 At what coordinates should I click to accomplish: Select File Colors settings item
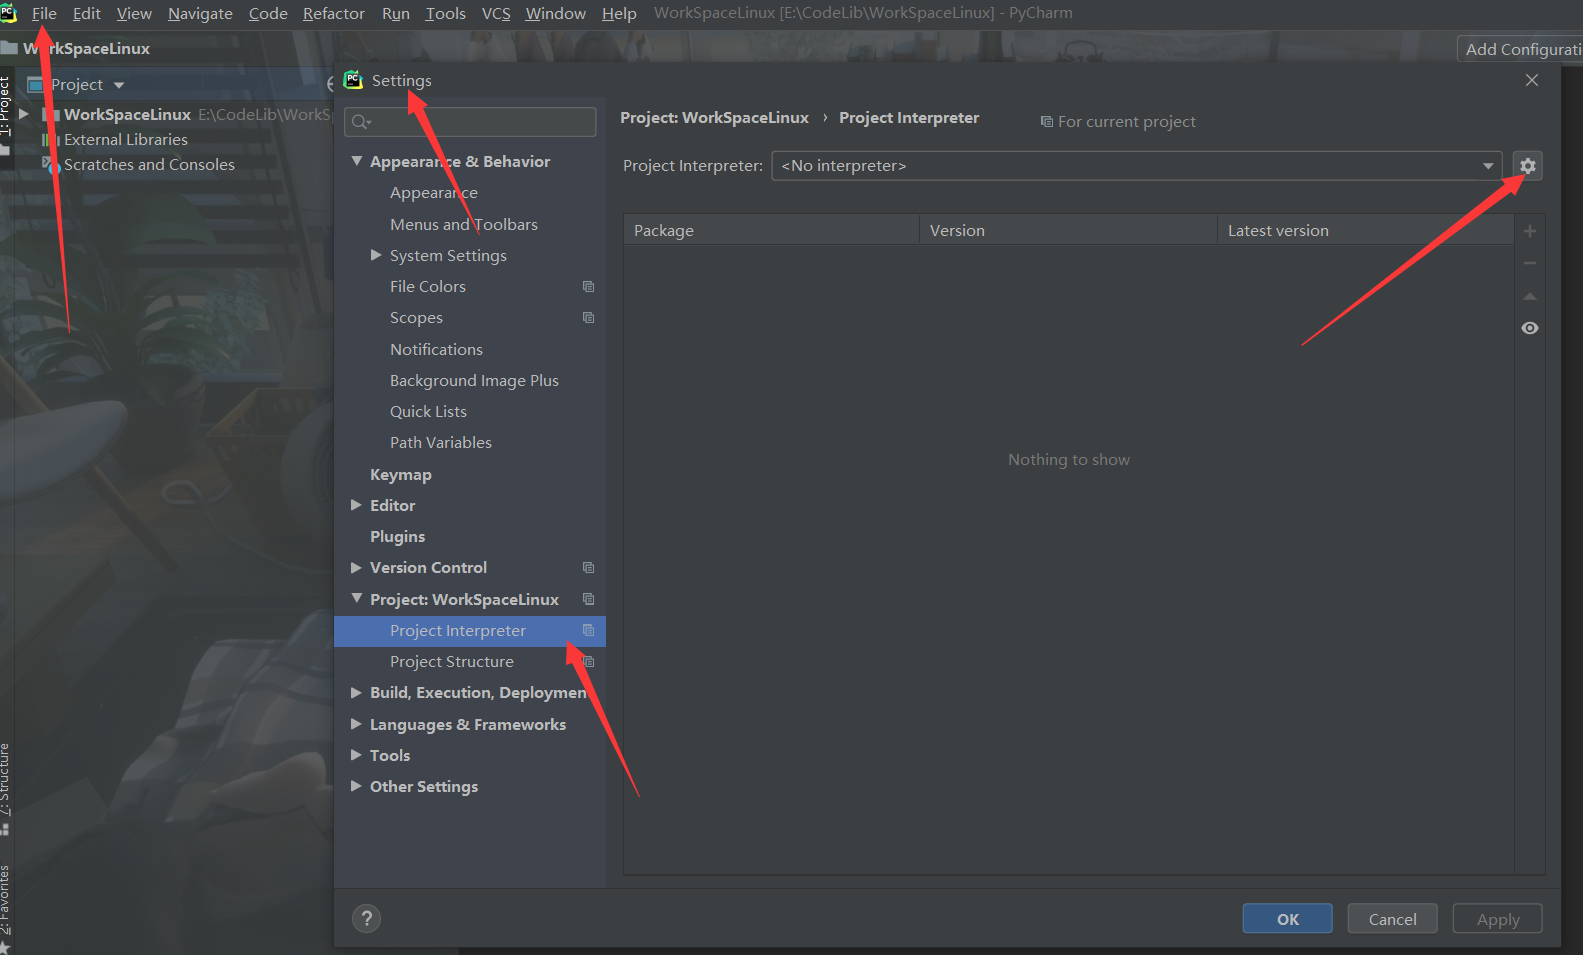click(x=428, y=286)
